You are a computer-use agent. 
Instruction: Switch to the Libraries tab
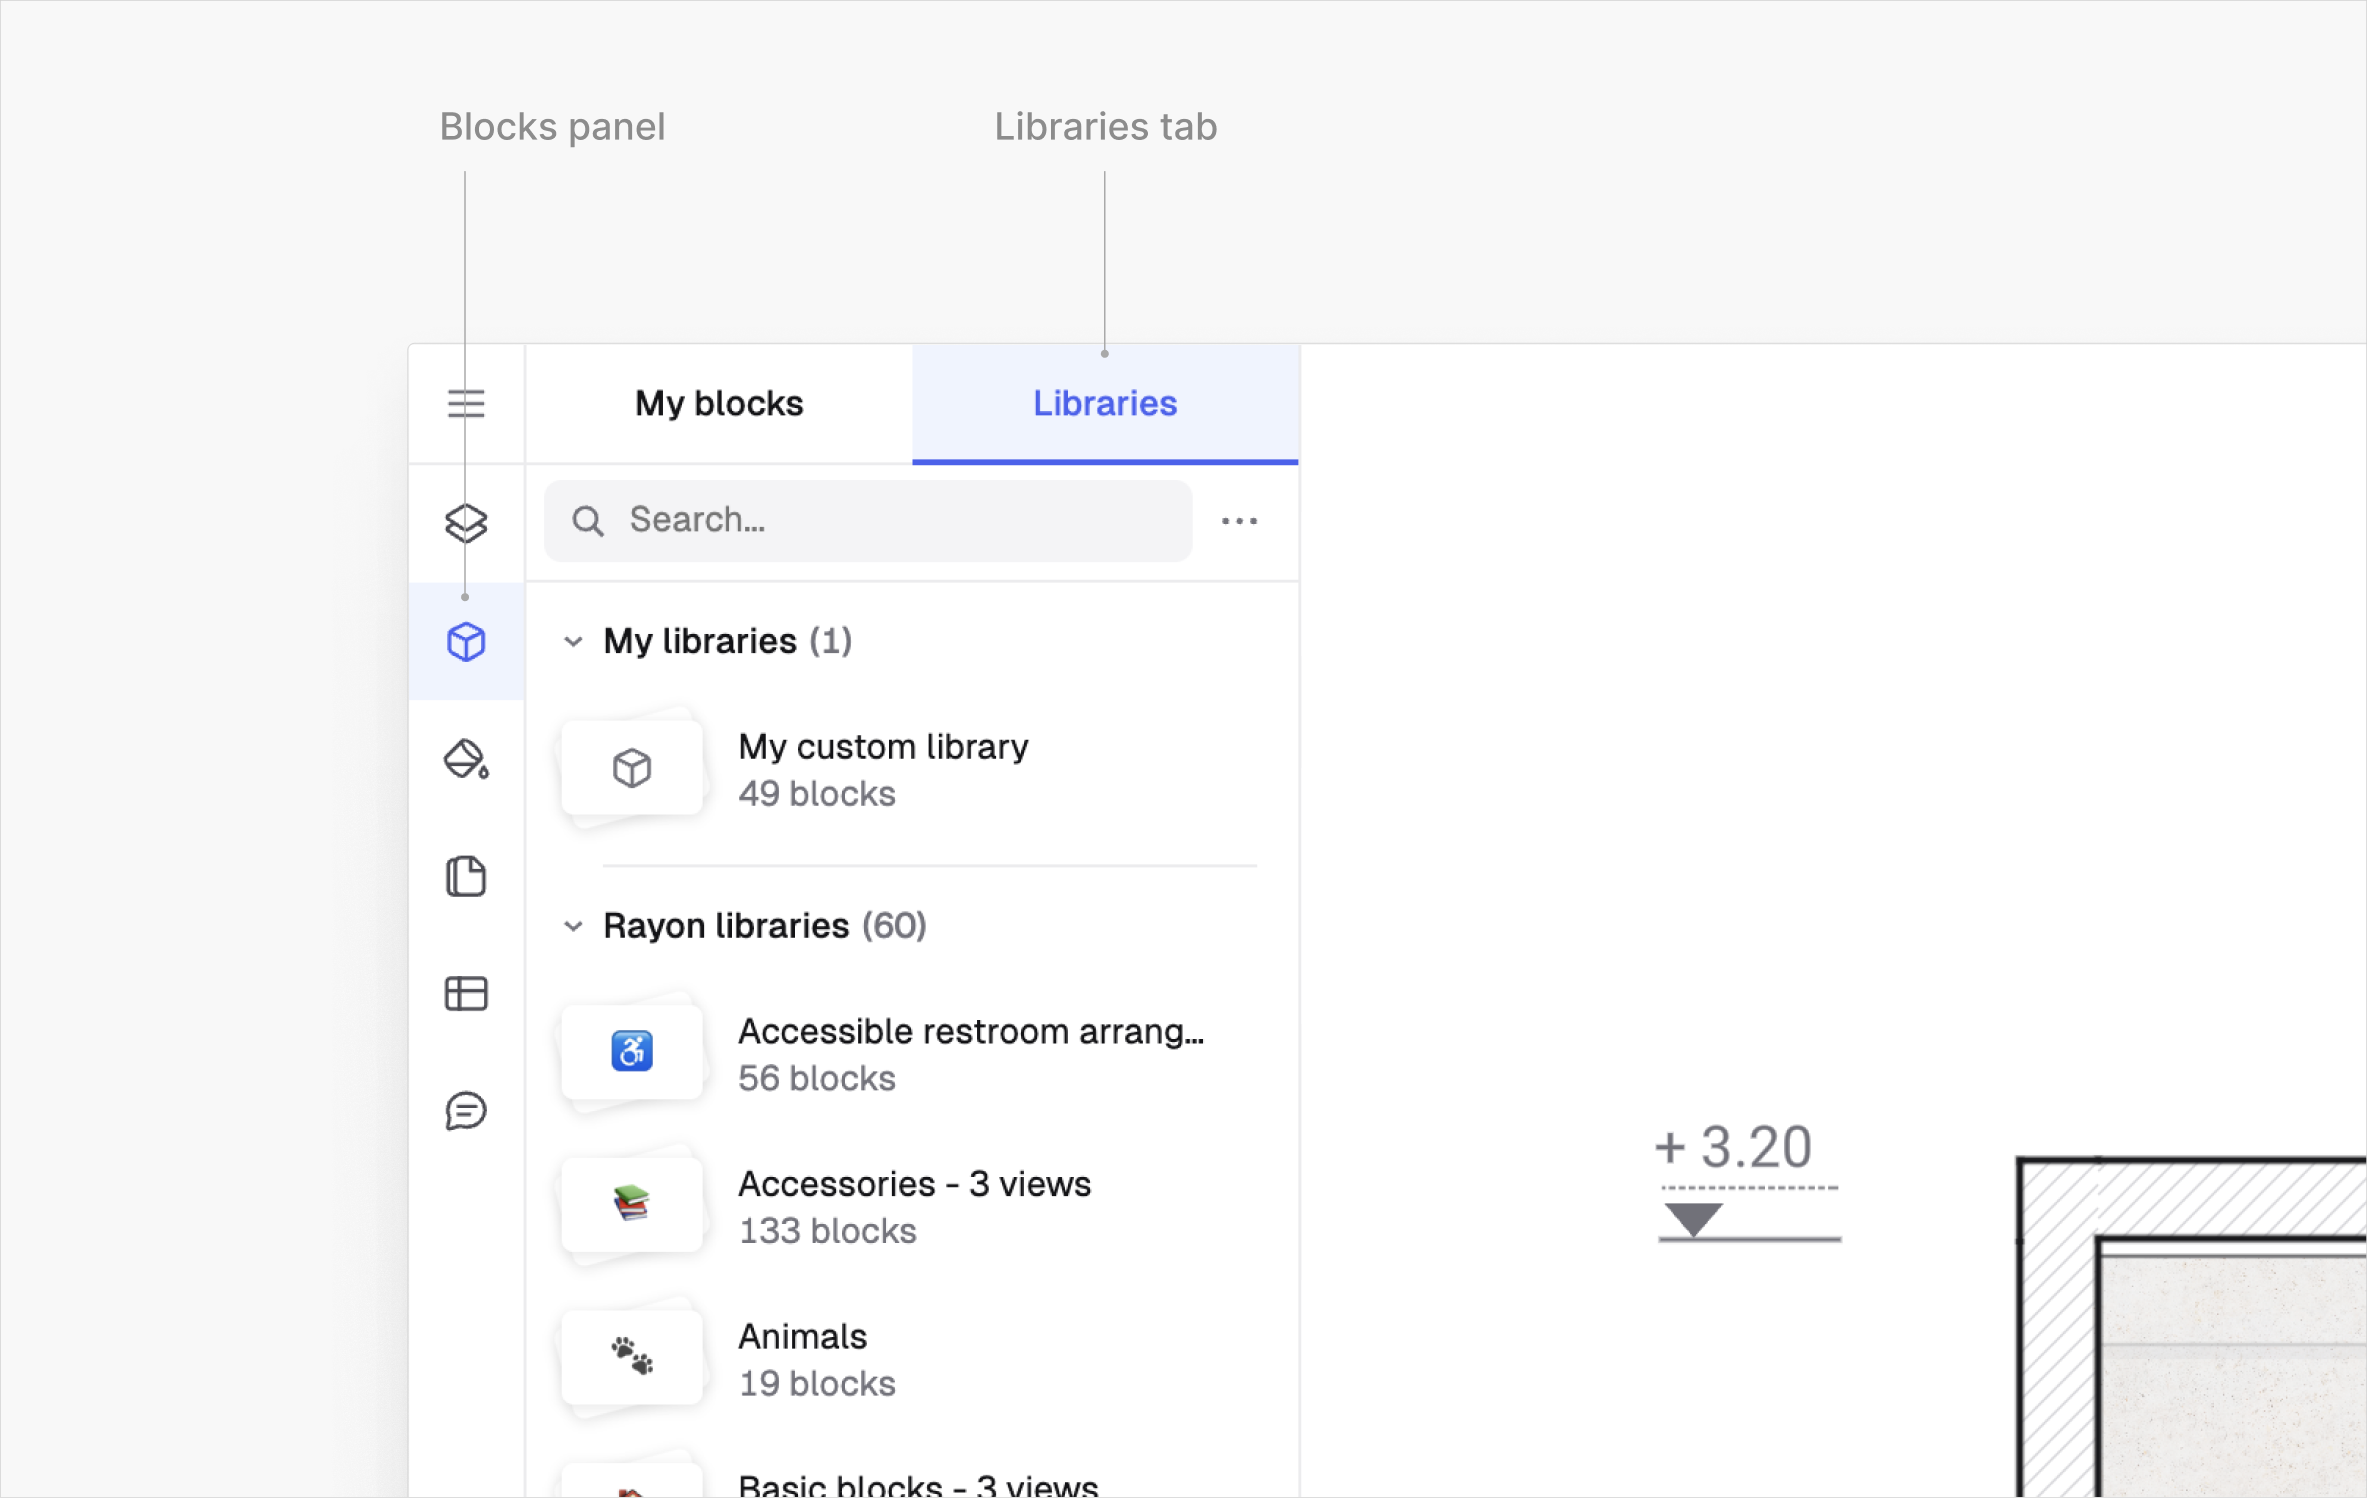click(x=1104, y=403)
